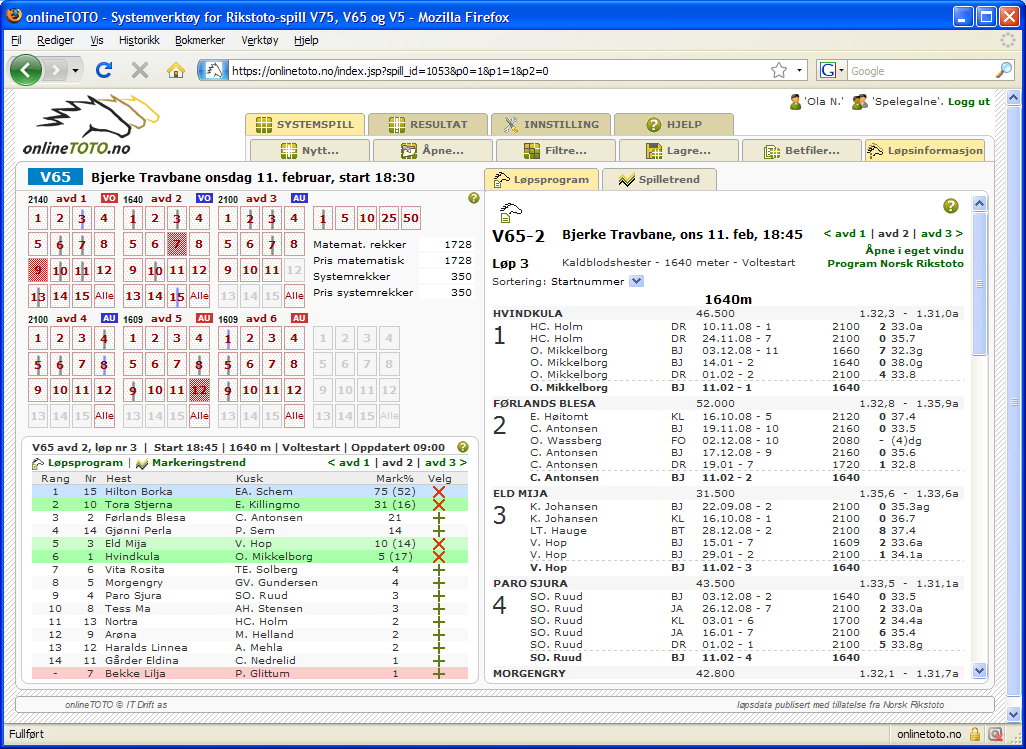Click the address bar URL field

tap(497, 71)
